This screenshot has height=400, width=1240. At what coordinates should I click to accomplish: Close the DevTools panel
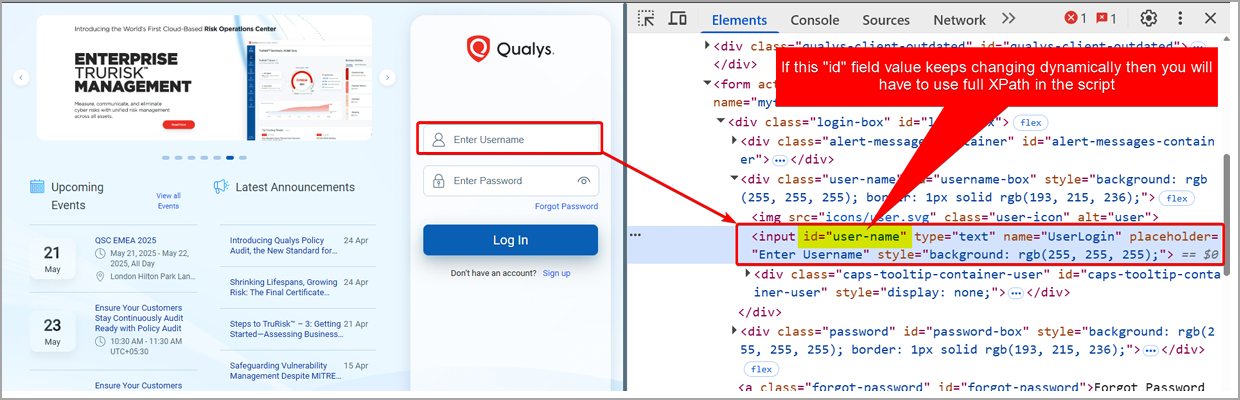tap(1210, 18)
